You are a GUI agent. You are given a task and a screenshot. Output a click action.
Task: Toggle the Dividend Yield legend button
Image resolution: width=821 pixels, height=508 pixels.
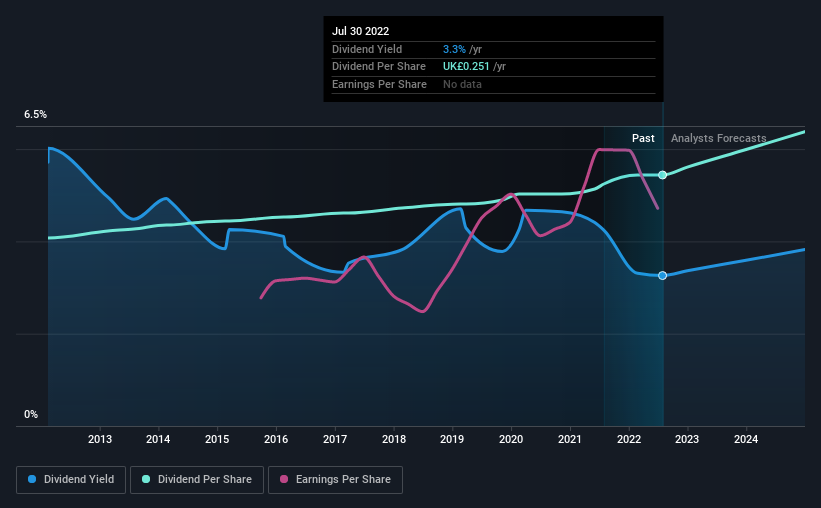click(71, 480)
